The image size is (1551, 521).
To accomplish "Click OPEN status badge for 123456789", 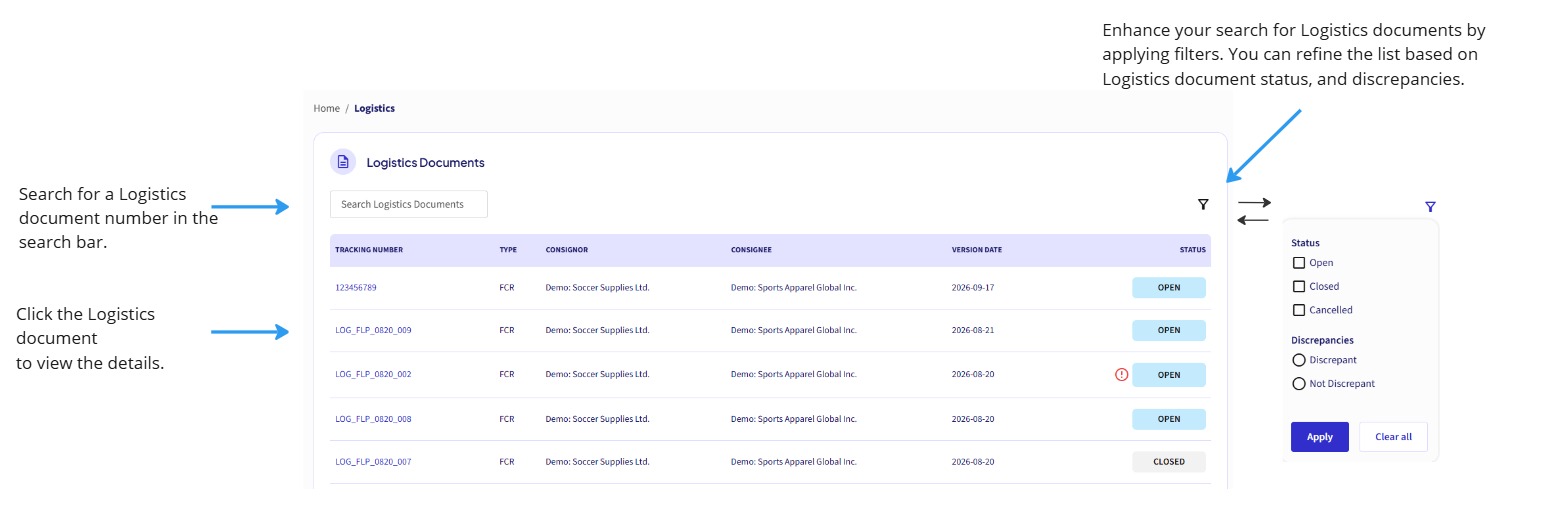I will pos(1169,288).
